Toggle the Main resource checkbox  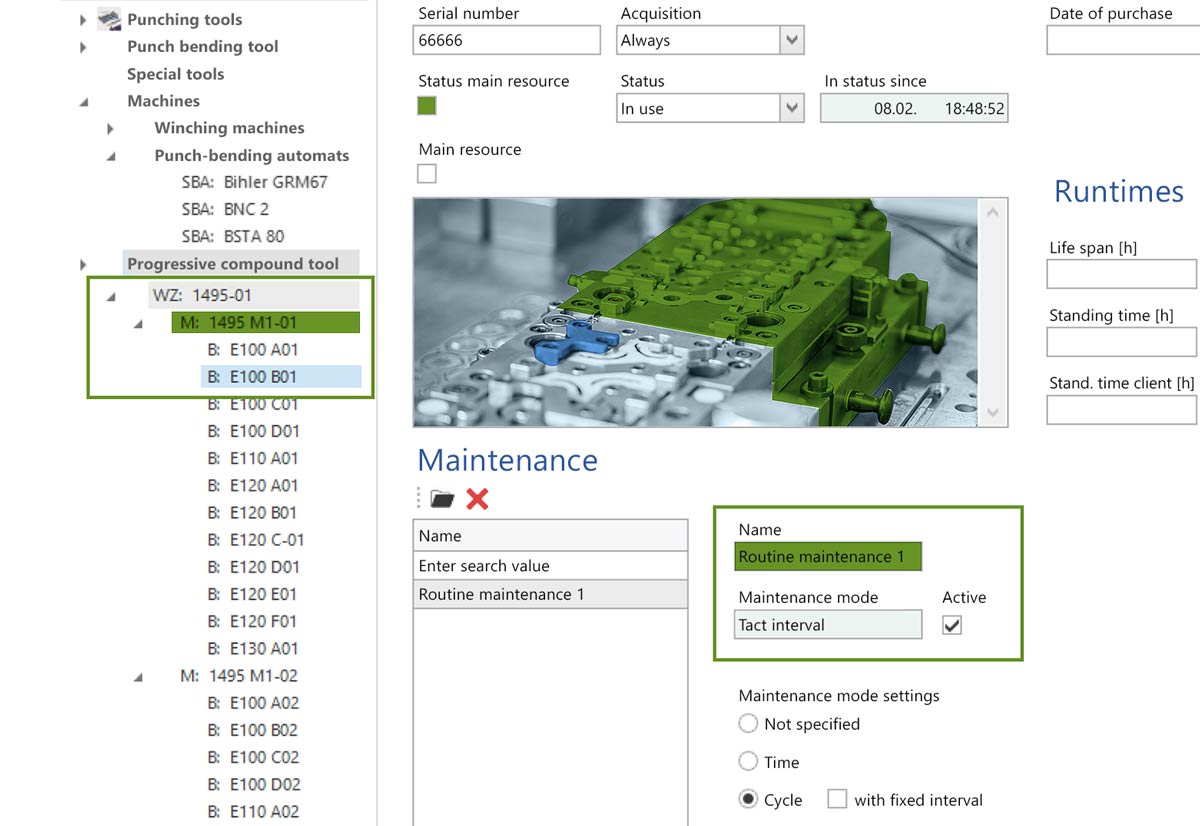(x=427, y=174)
